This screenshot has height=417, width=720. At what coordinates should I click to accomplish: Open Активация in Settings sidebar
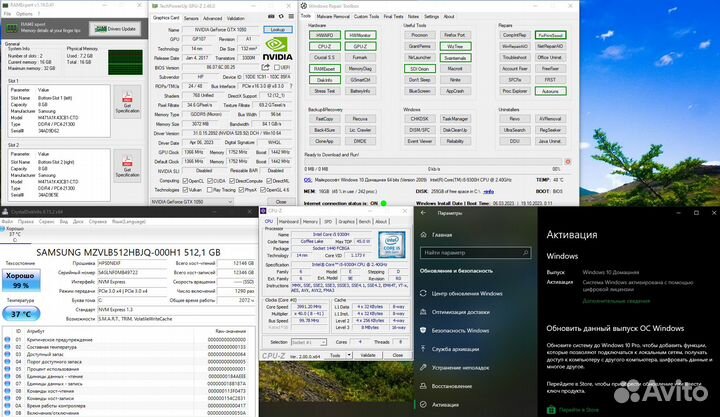tap(445, 405)
